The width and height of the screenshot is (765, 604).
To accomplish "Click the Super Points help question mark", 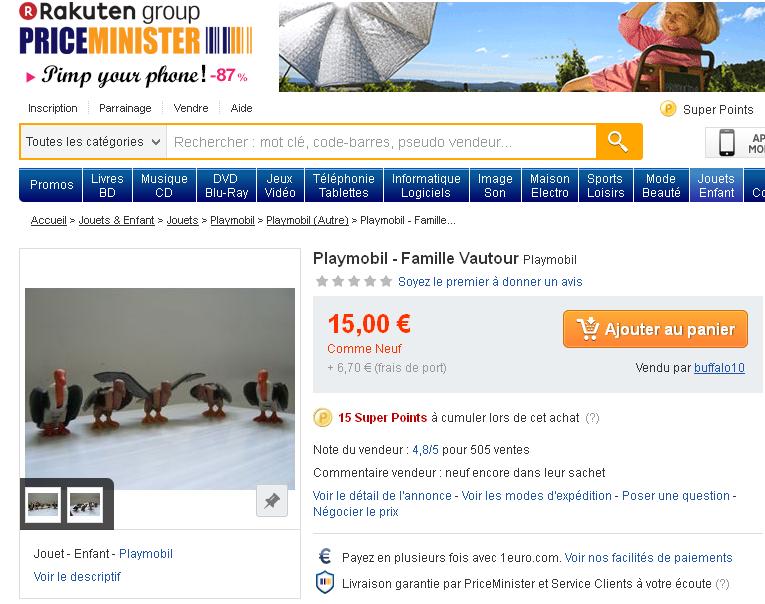I will point(592,418).
